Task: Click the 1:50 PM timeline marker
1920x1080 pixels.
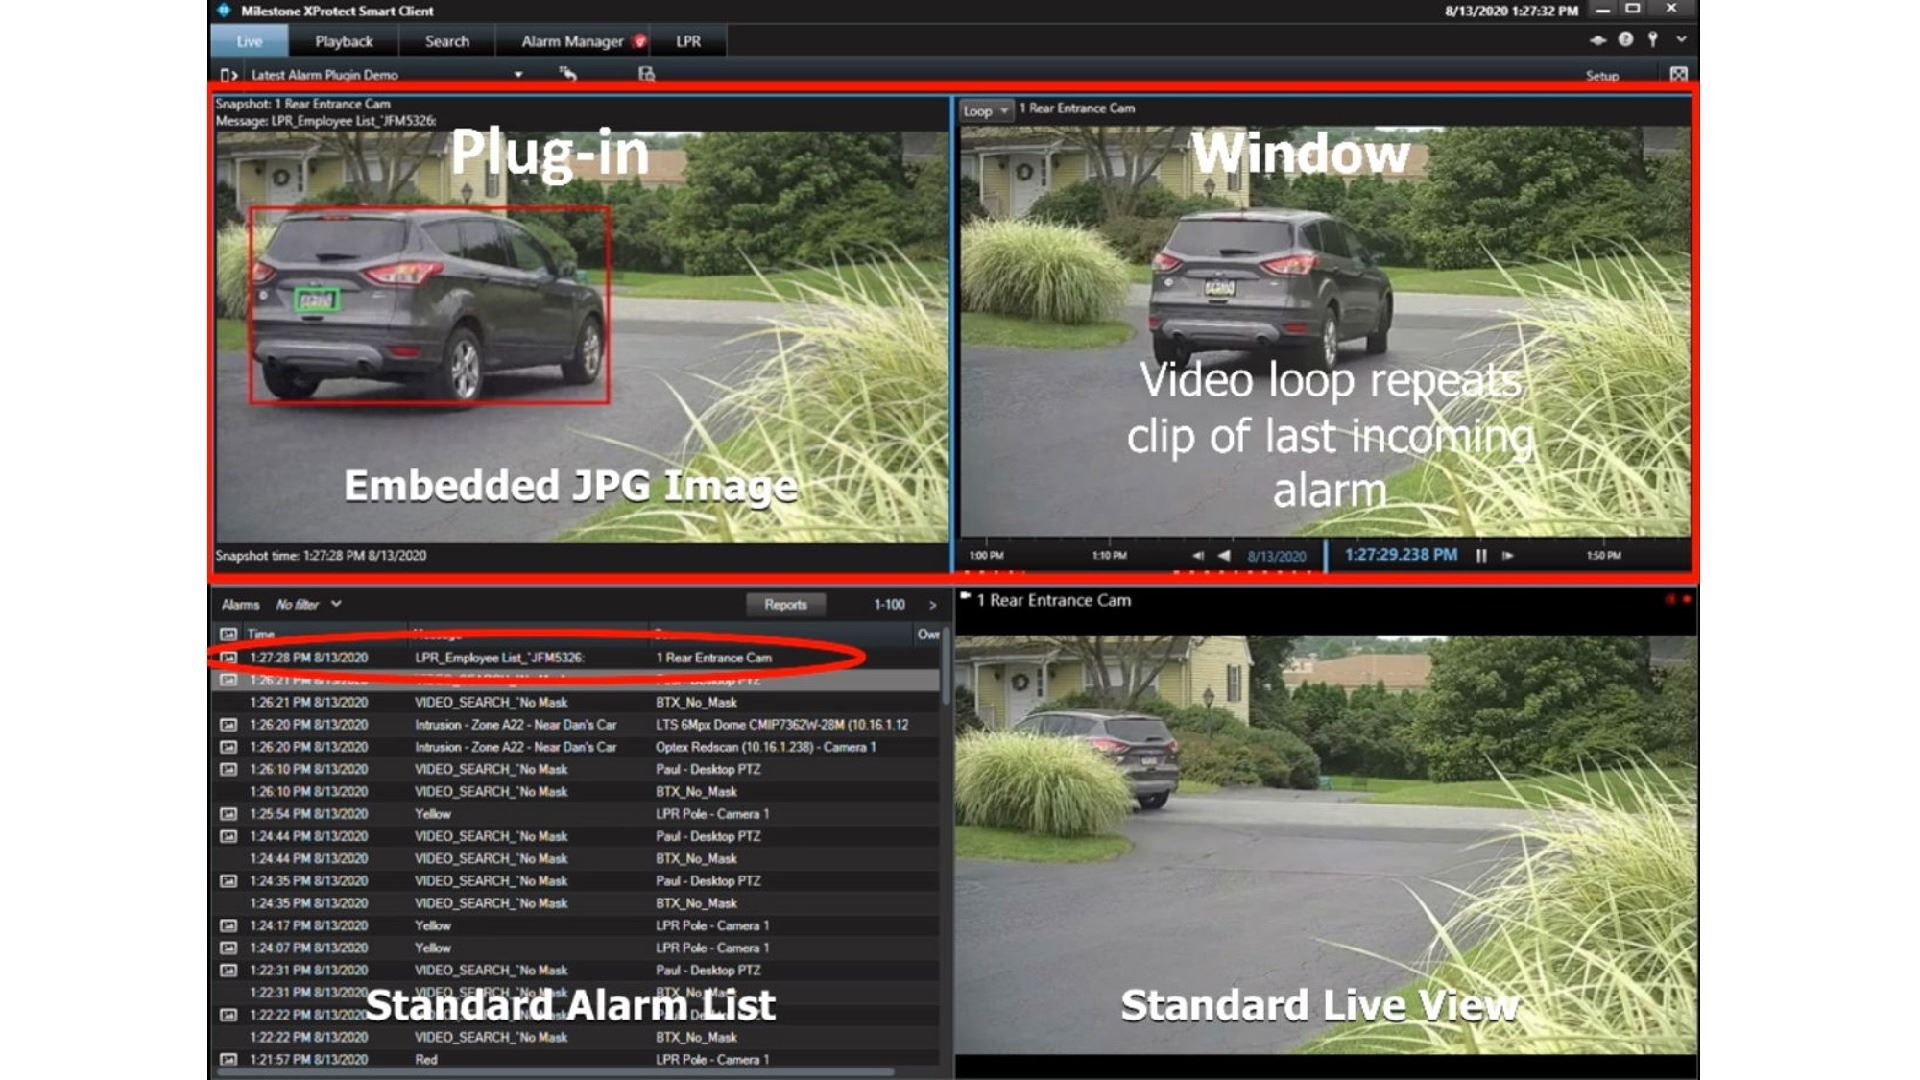Action: (x=1603, y=556)
